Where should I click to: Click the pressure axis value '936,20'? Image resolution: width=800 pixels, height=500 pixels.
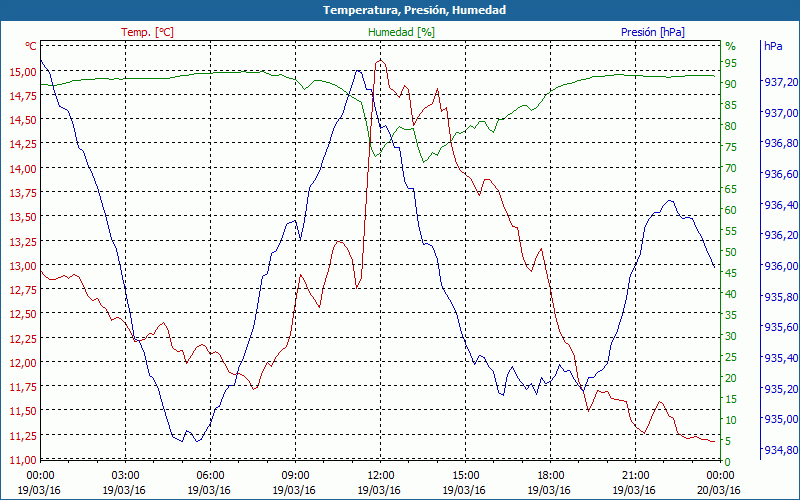point(781,235)
